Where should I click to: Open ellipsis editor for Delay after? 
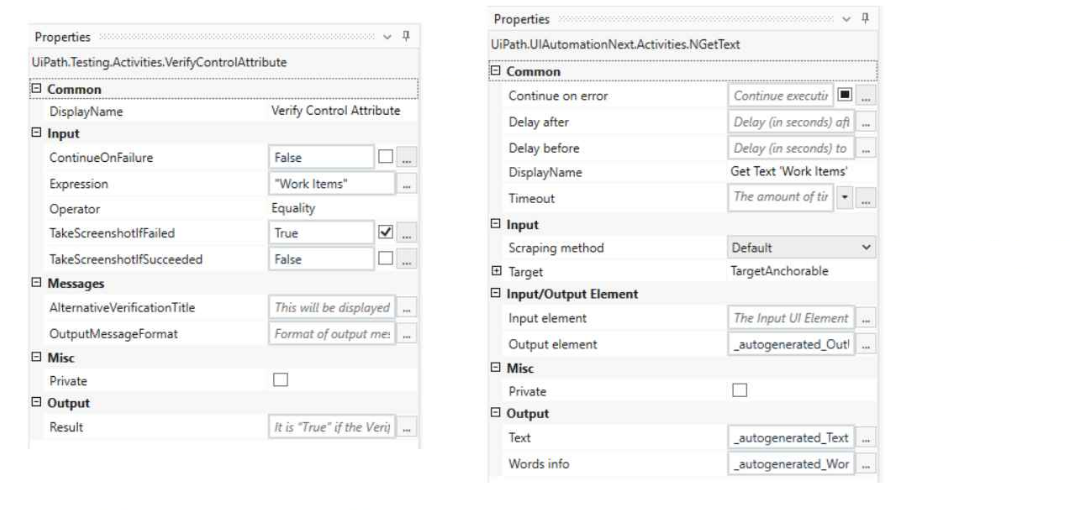coord(866,122)
